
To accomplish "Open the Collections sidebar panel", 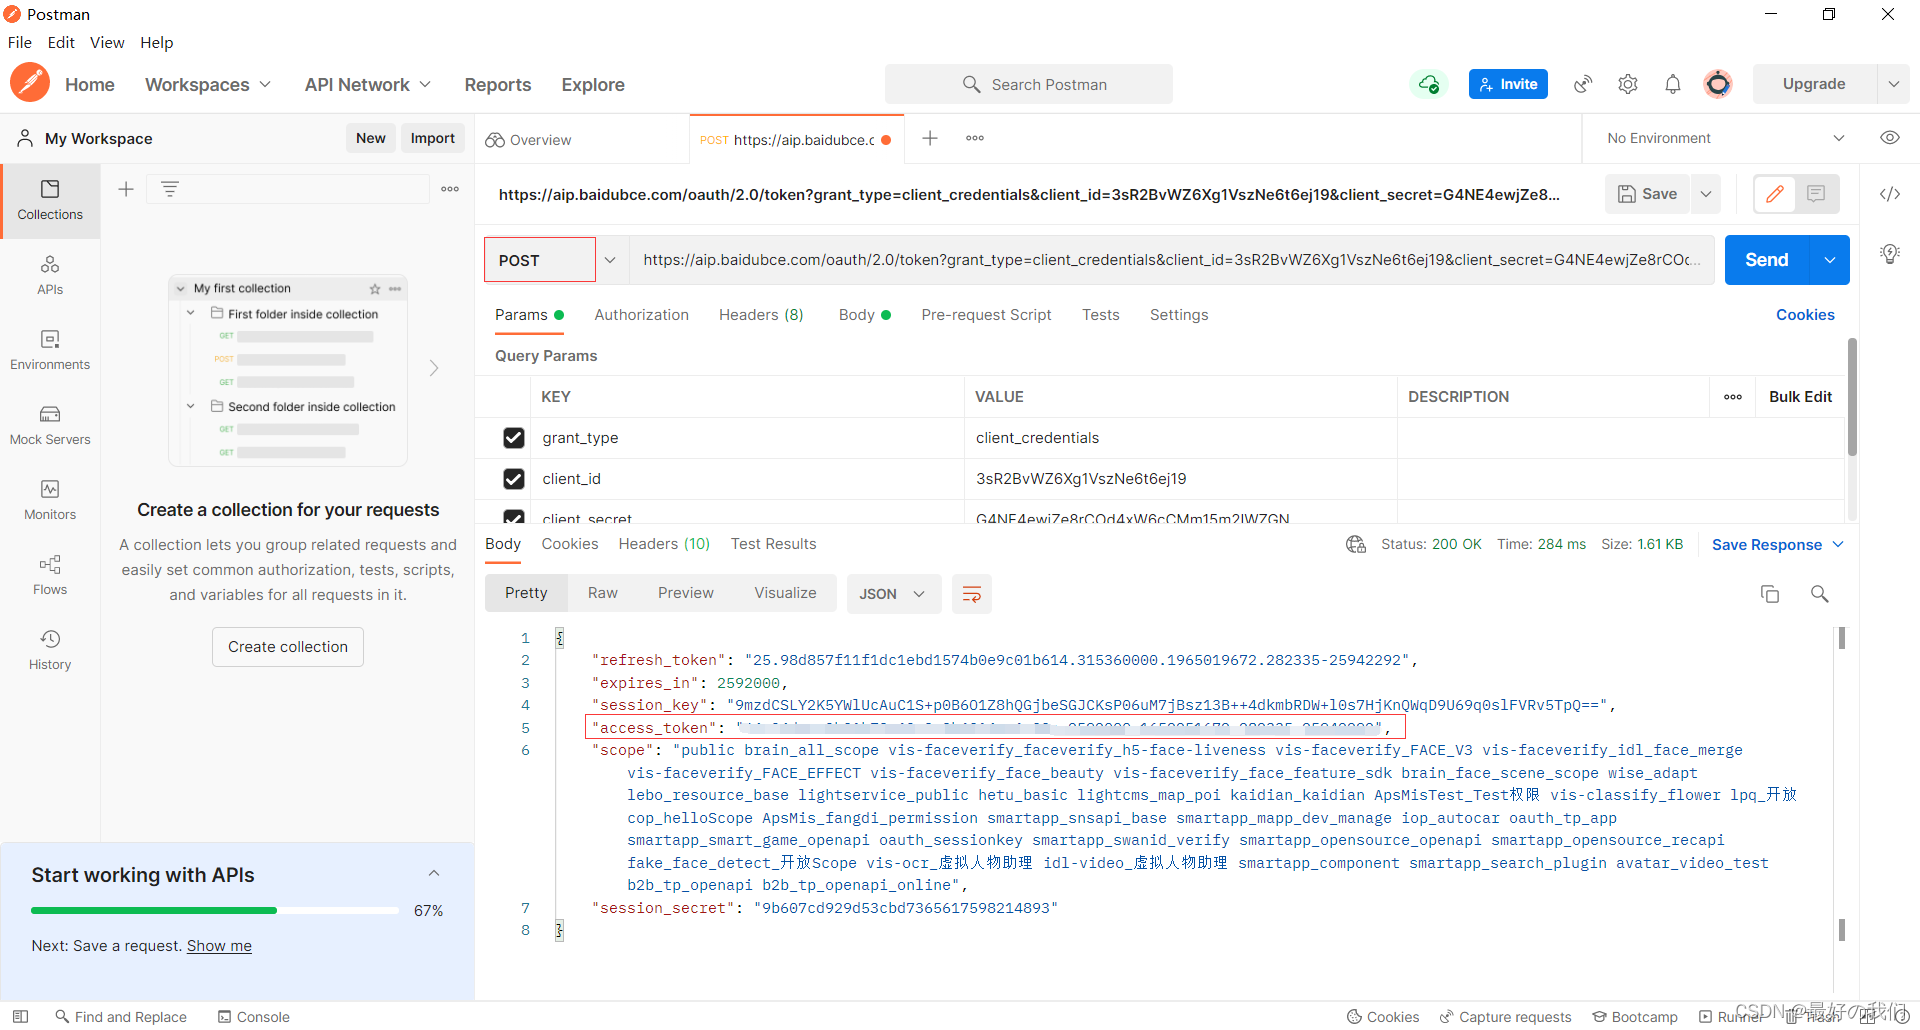I will click(x=50, y=201).
